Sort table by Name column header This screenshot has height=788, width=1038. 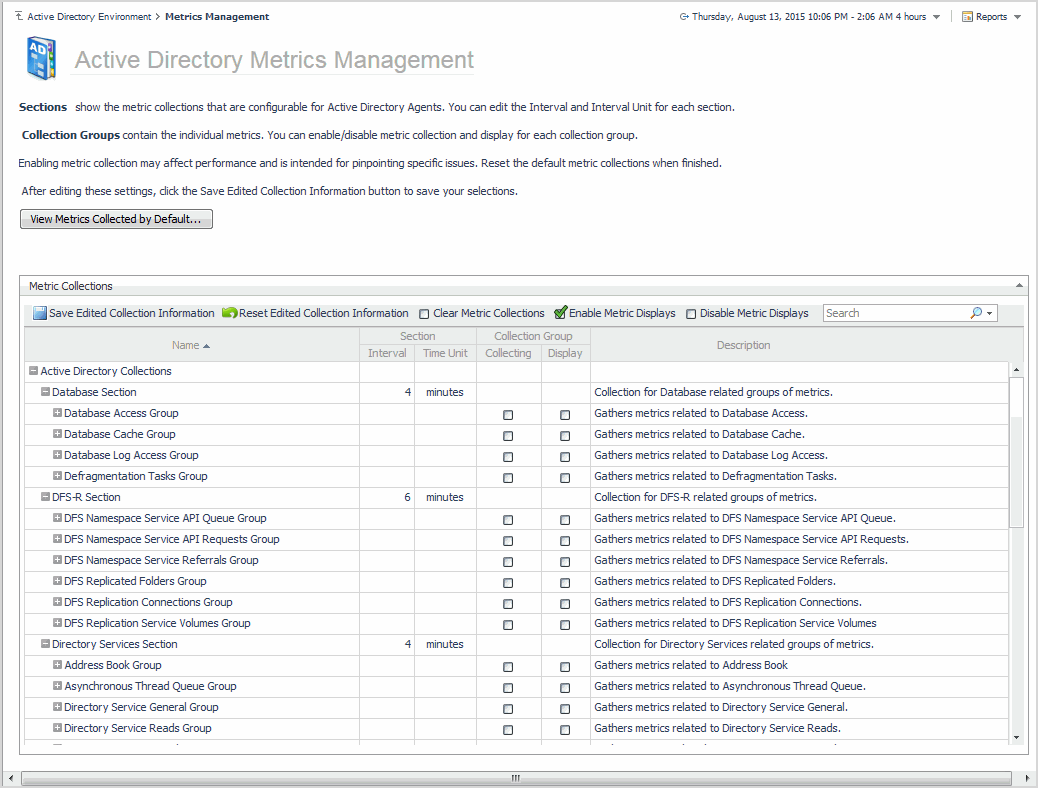click(x=190, y=345)
